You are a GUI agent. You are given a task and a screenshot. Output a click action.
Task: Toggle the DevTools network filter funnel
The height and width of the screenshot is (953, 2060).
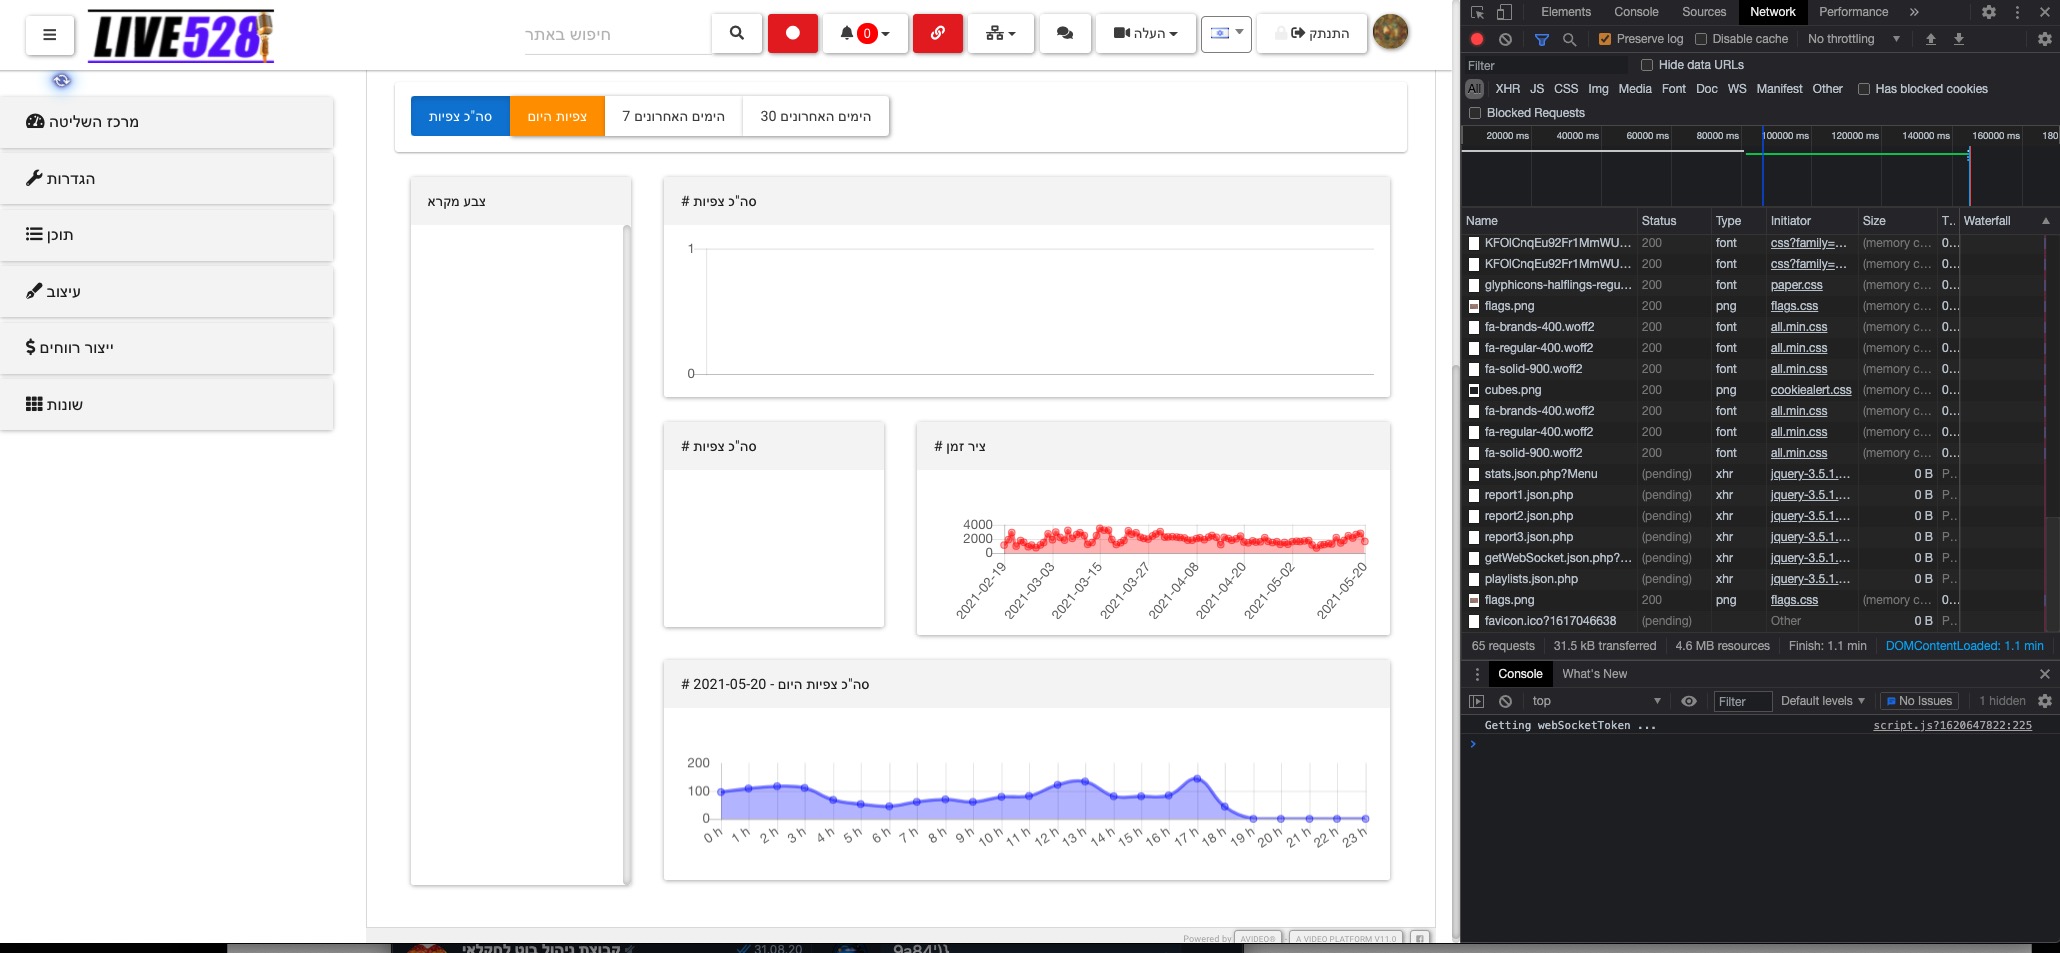pyautogui.click(x=1542, y=39)
